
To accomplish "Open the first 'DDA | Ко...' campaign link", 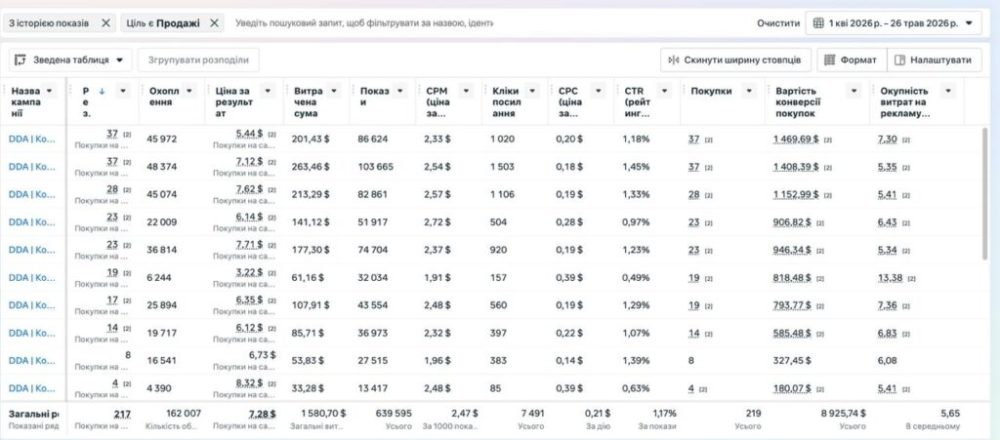I will (32, 139).
